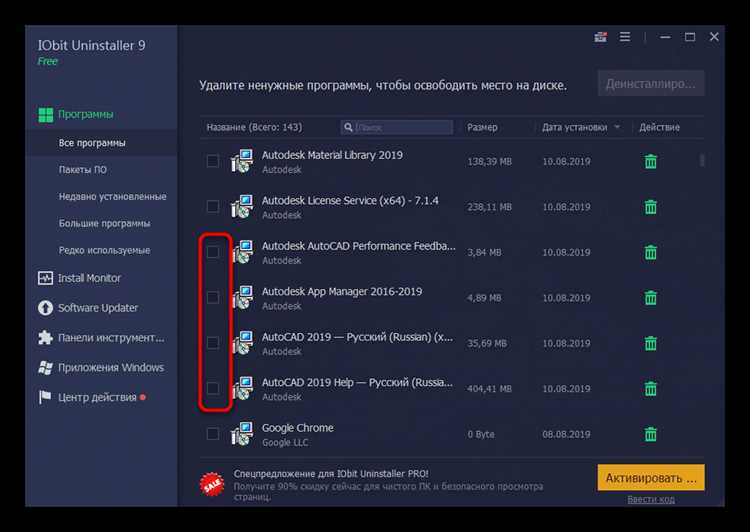The image size is (750, 532).
Task: Click trash icon for Autodesk App Manager 2016-2019
Action: coord(651,298)
